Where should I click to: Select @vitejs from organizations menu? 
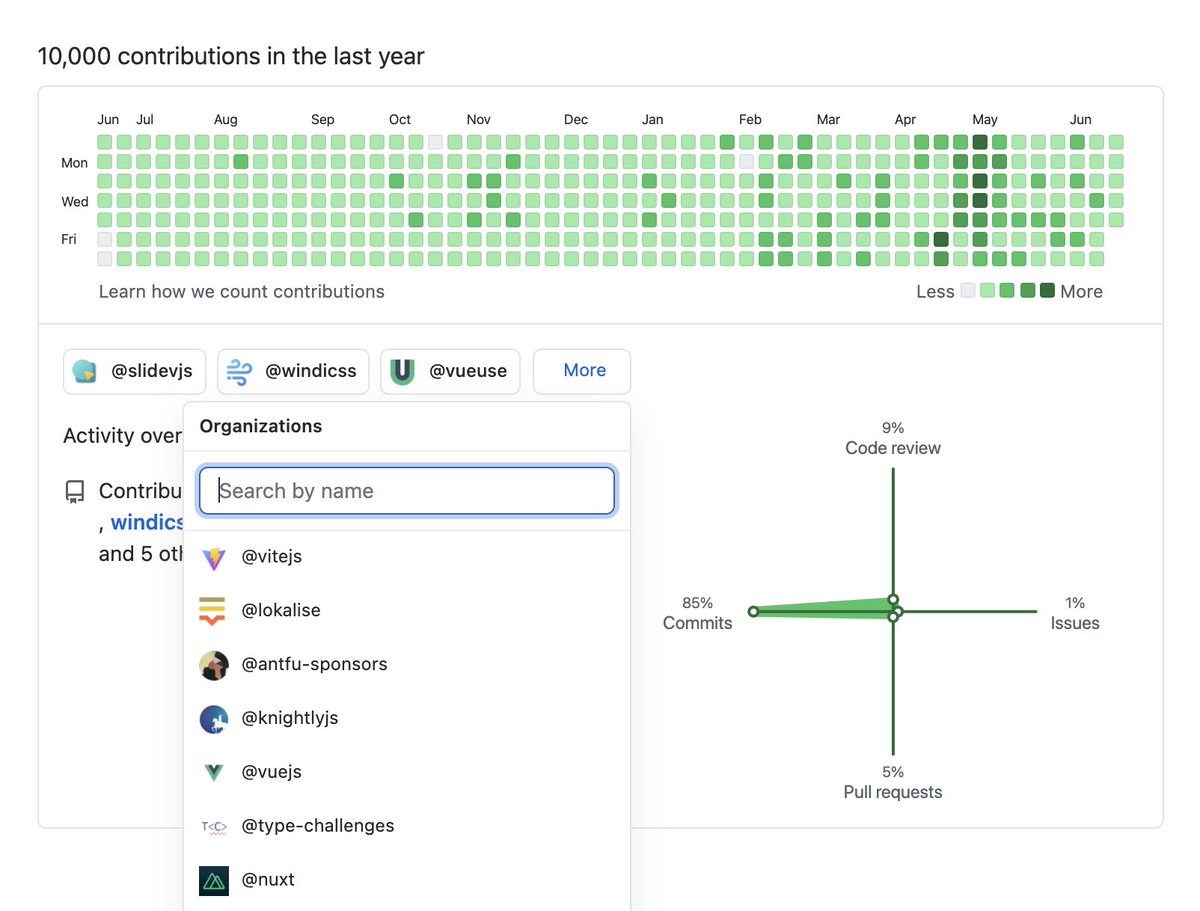pos(407,557)
